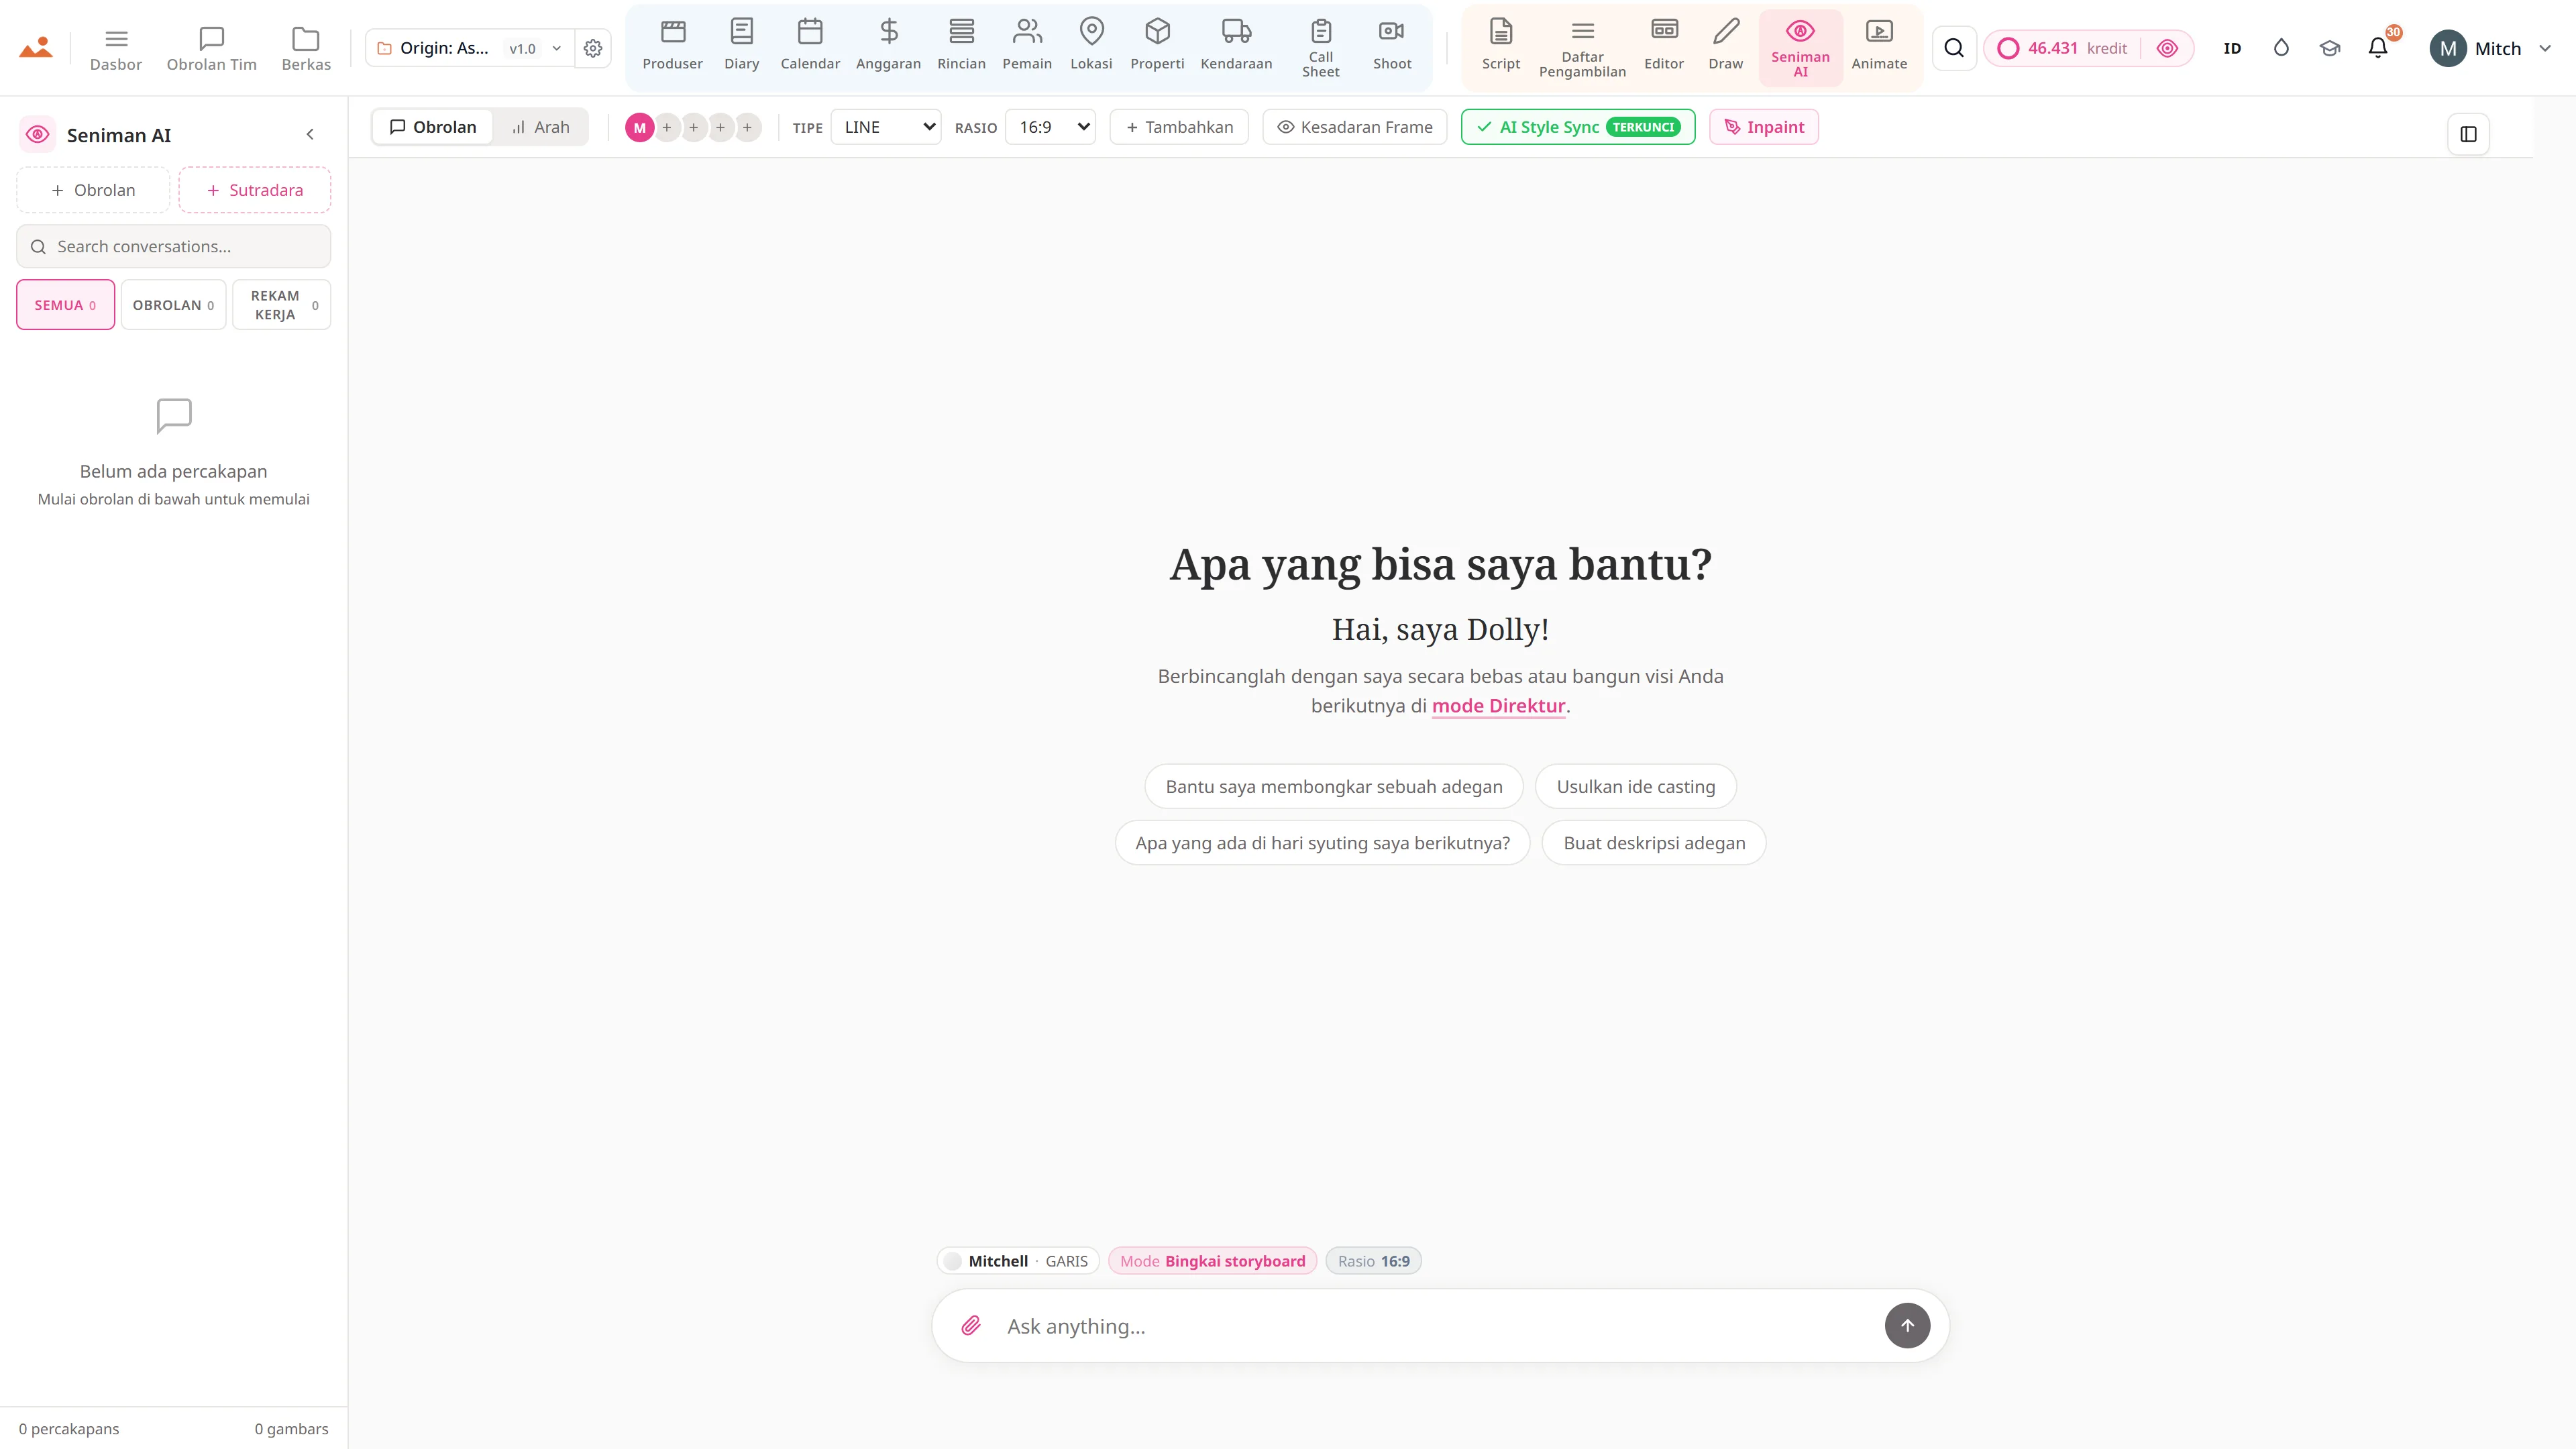Choose 'Apa yang ada di hari syuting' suggestion
The width and height of the screenshot is (2576, 1449).
pyautogui.click(x=1322, y=843)
